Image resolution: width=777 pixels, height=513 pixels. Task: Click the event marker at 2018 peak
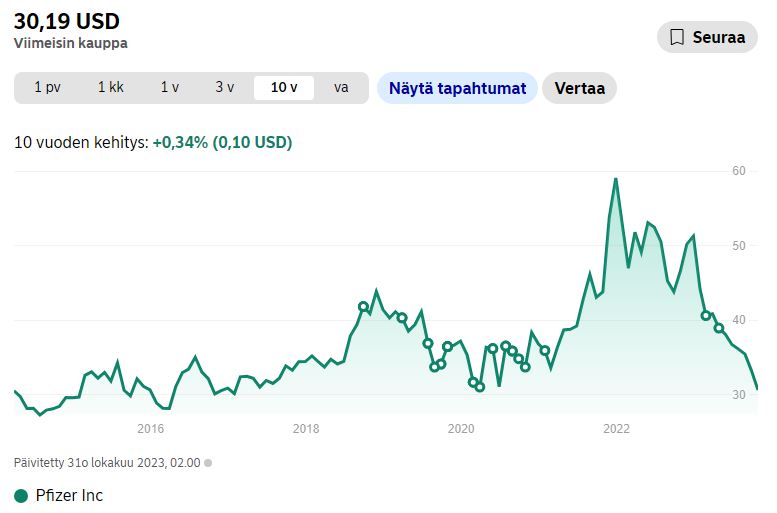click(x=363, y=307)
